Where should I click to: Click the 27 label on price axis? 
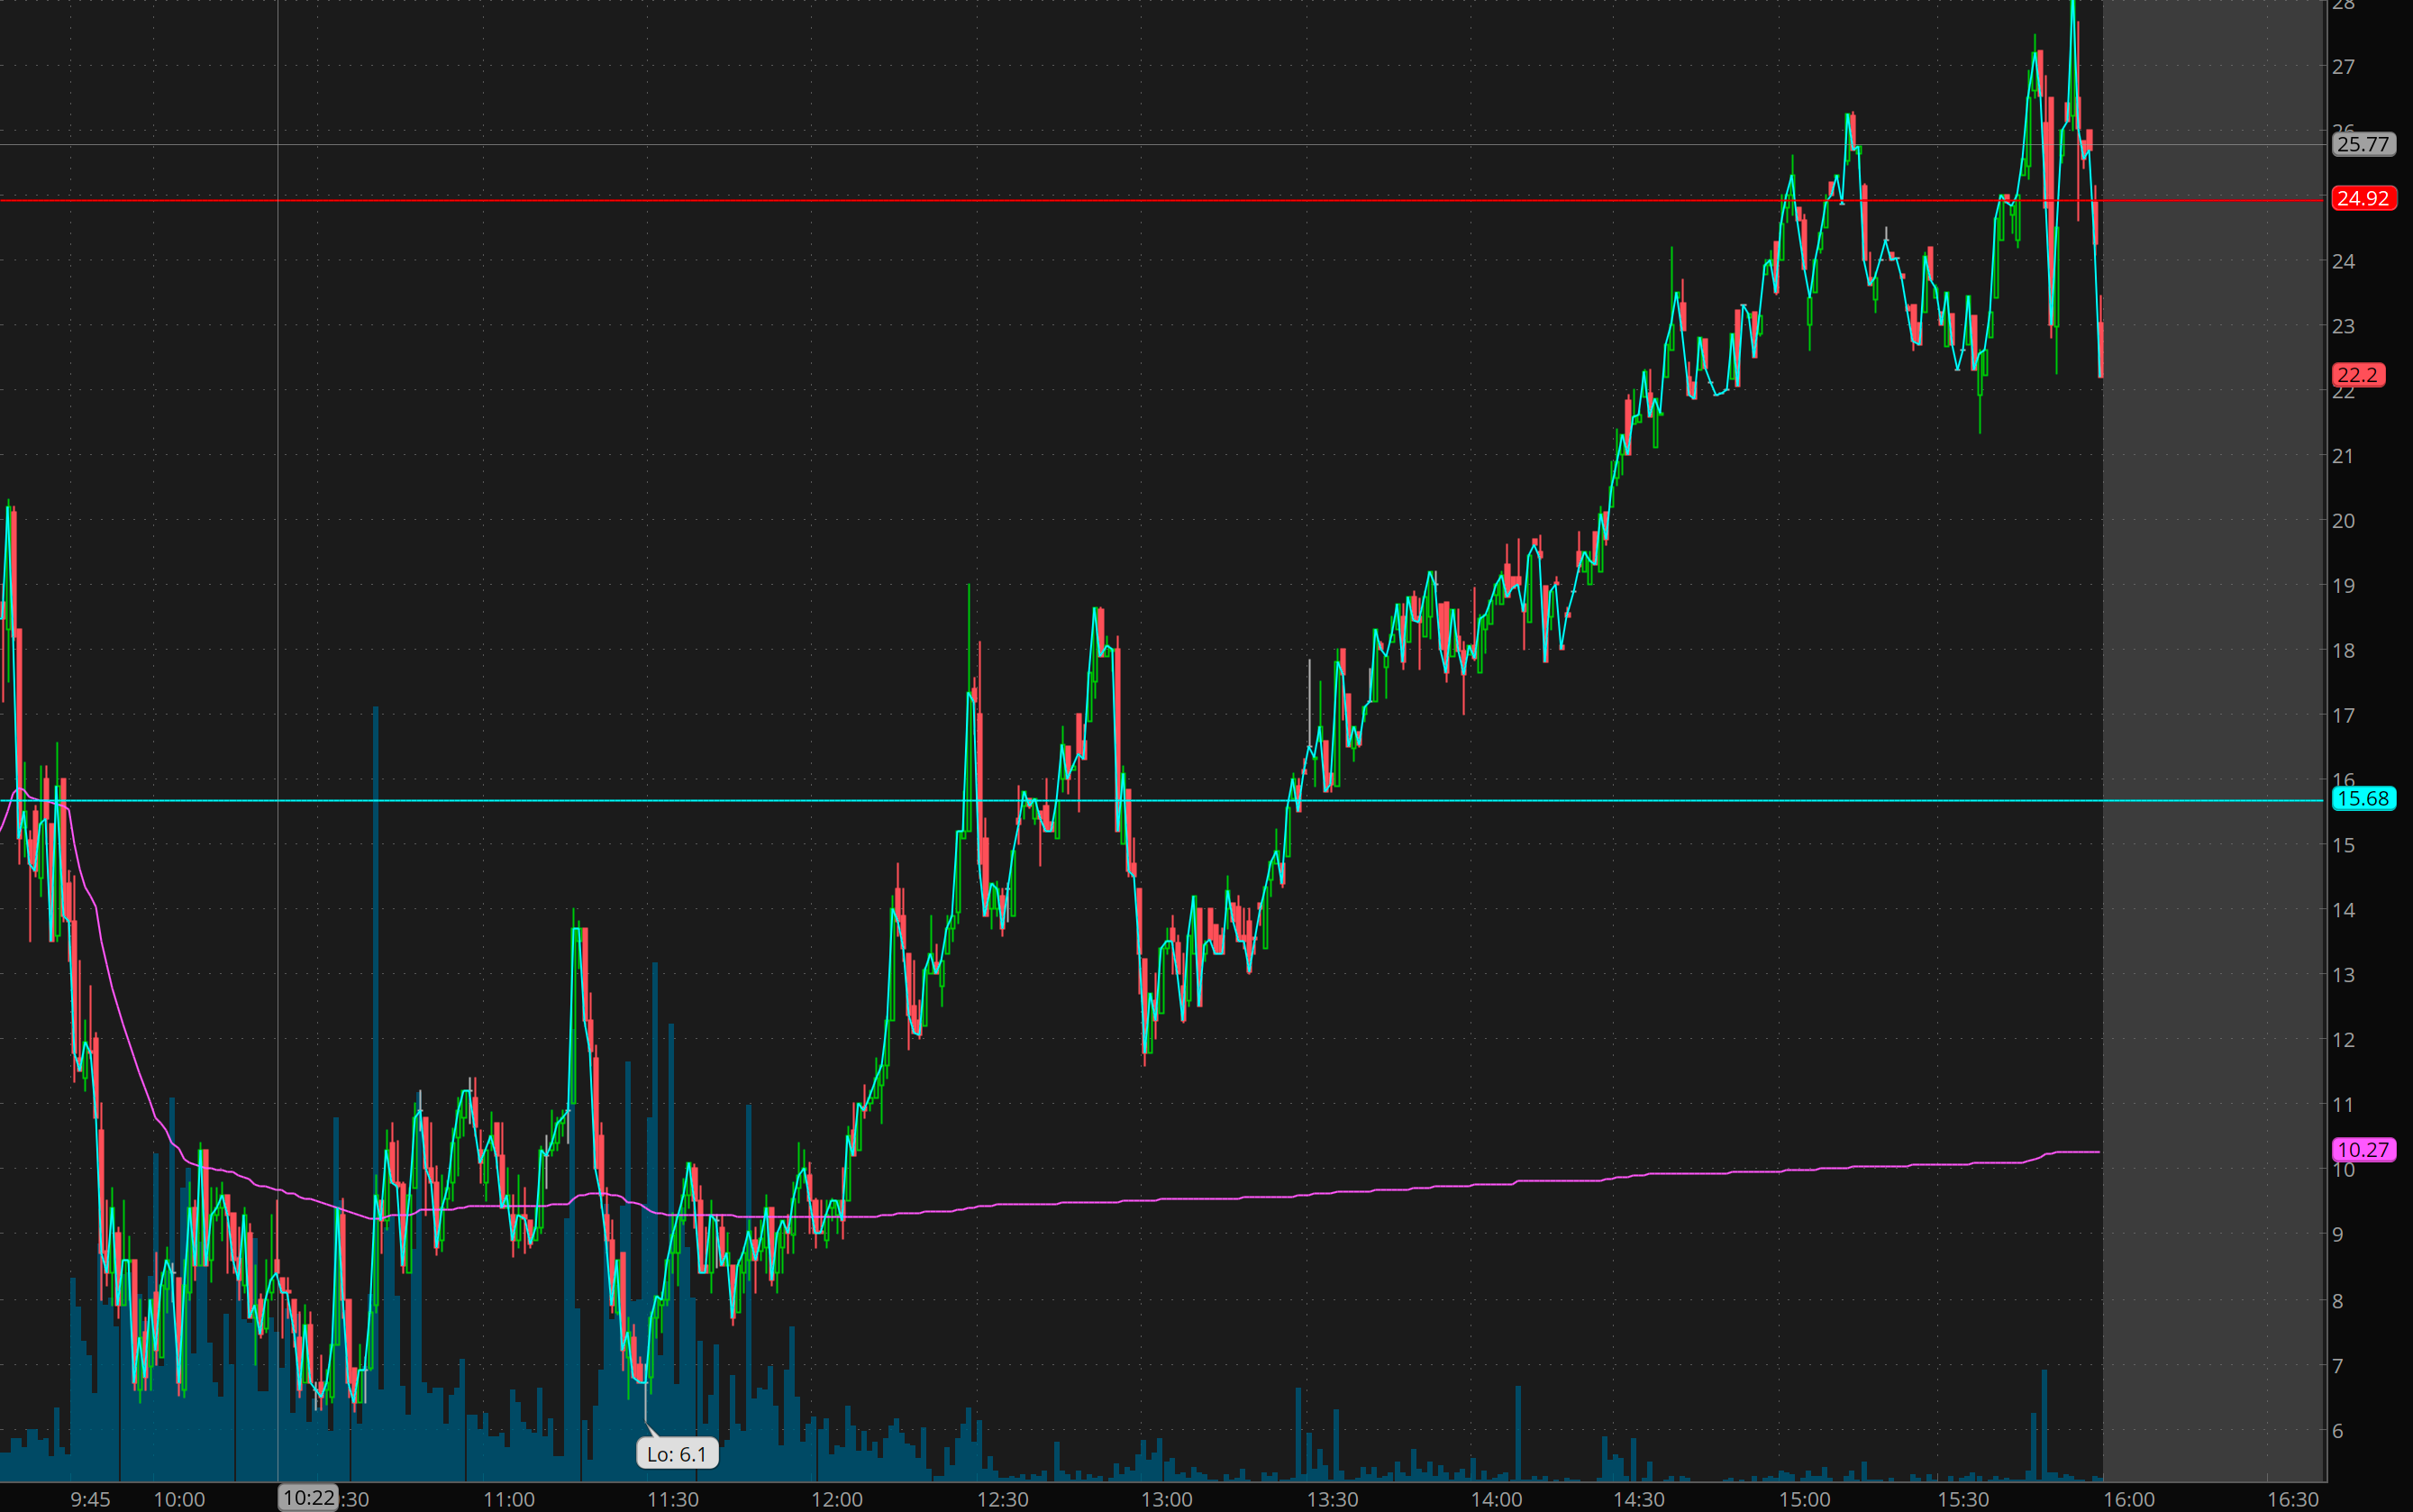tap(2343, 67)
